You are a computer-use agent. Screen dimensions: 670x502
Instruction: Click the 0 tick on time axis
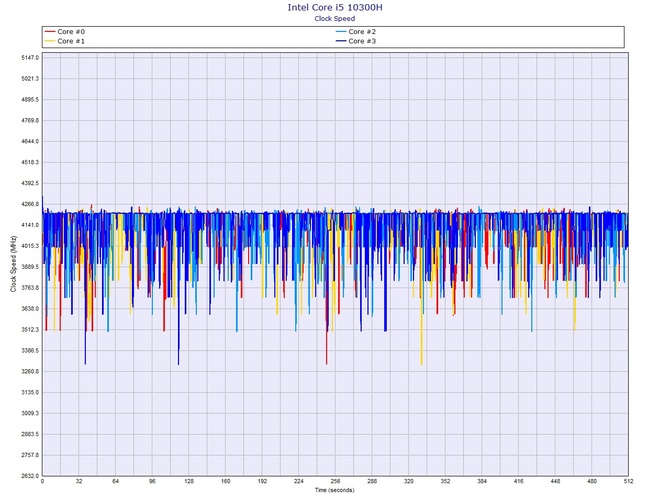pyautogui.click(x=42, y=481)
